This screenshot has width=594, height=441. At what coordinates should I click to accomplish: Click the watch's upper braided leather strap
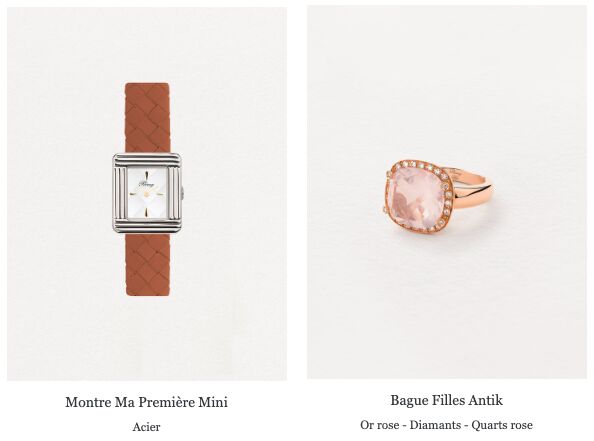tap(147, 118)
